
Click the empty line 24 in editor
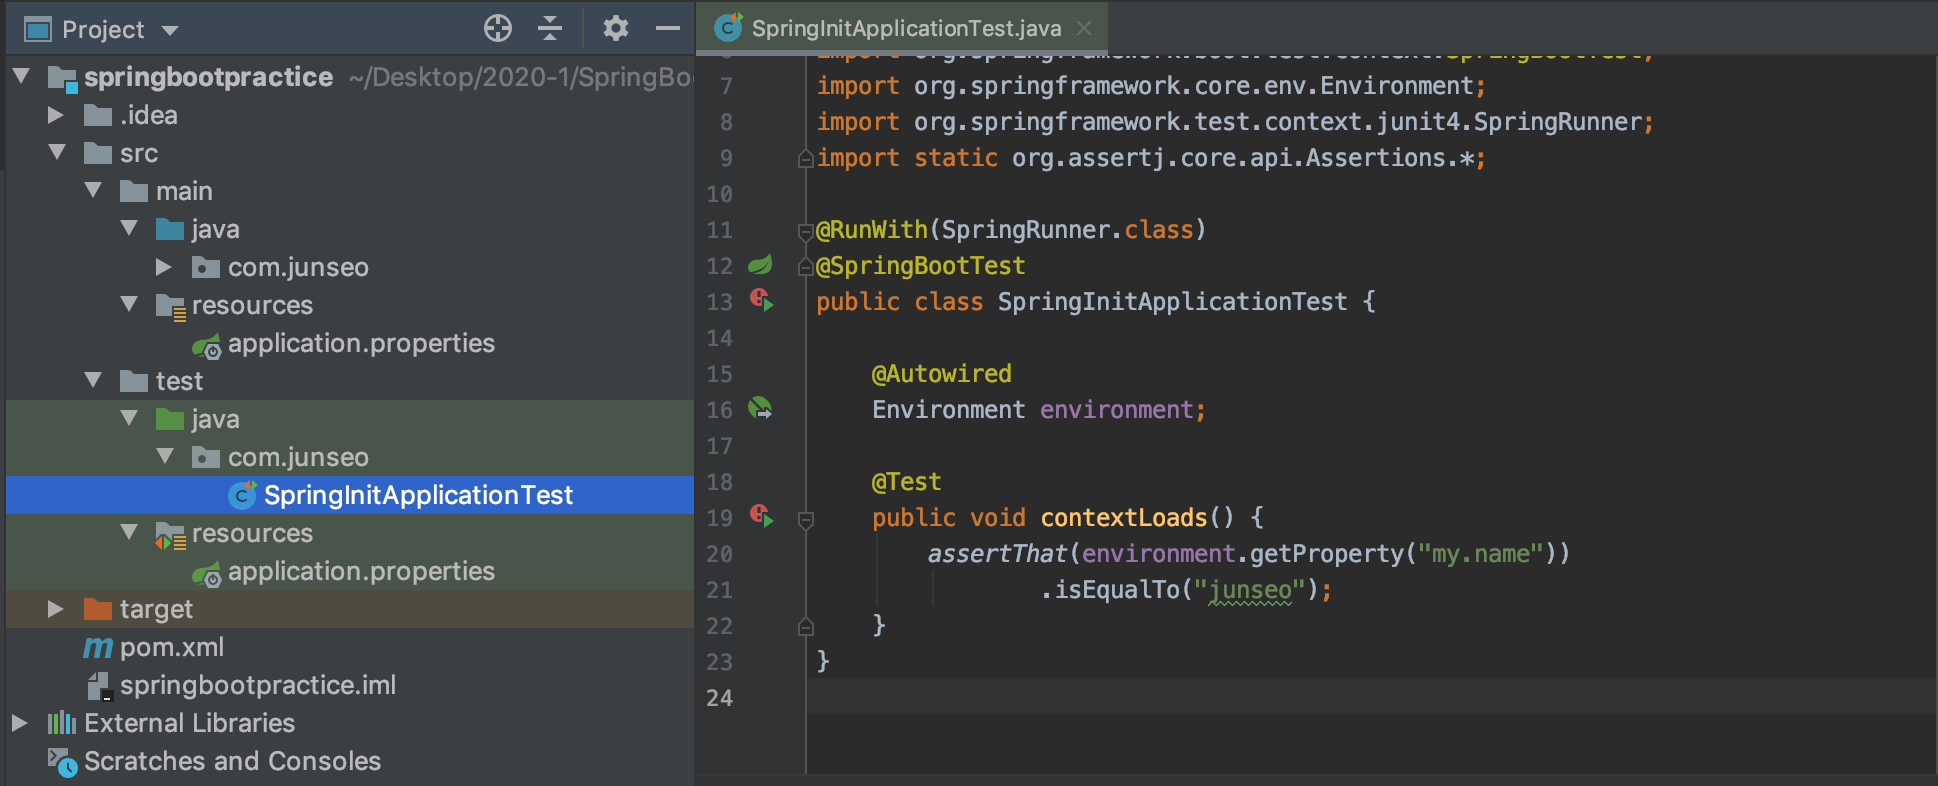pyautogui.click(x=1370, y=698)
